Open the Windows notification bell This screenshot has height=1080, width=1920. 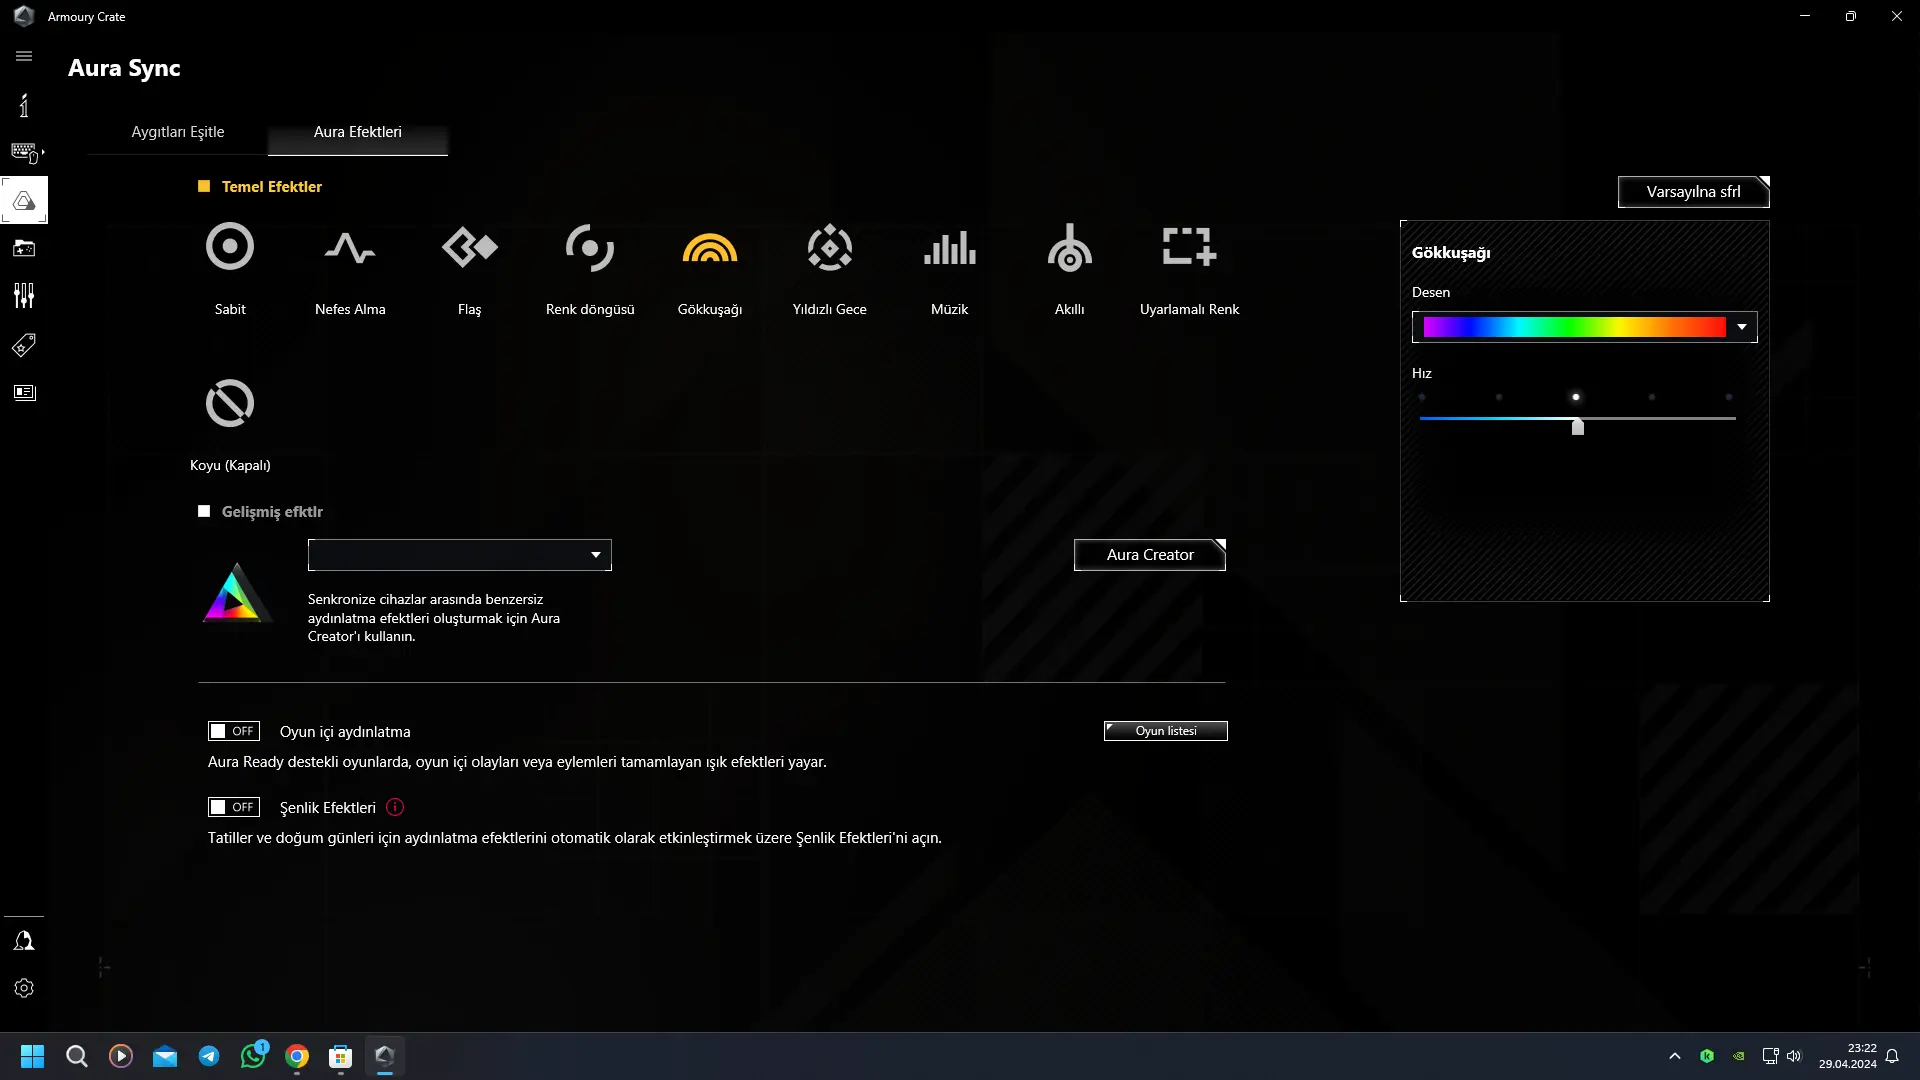1892,1056
